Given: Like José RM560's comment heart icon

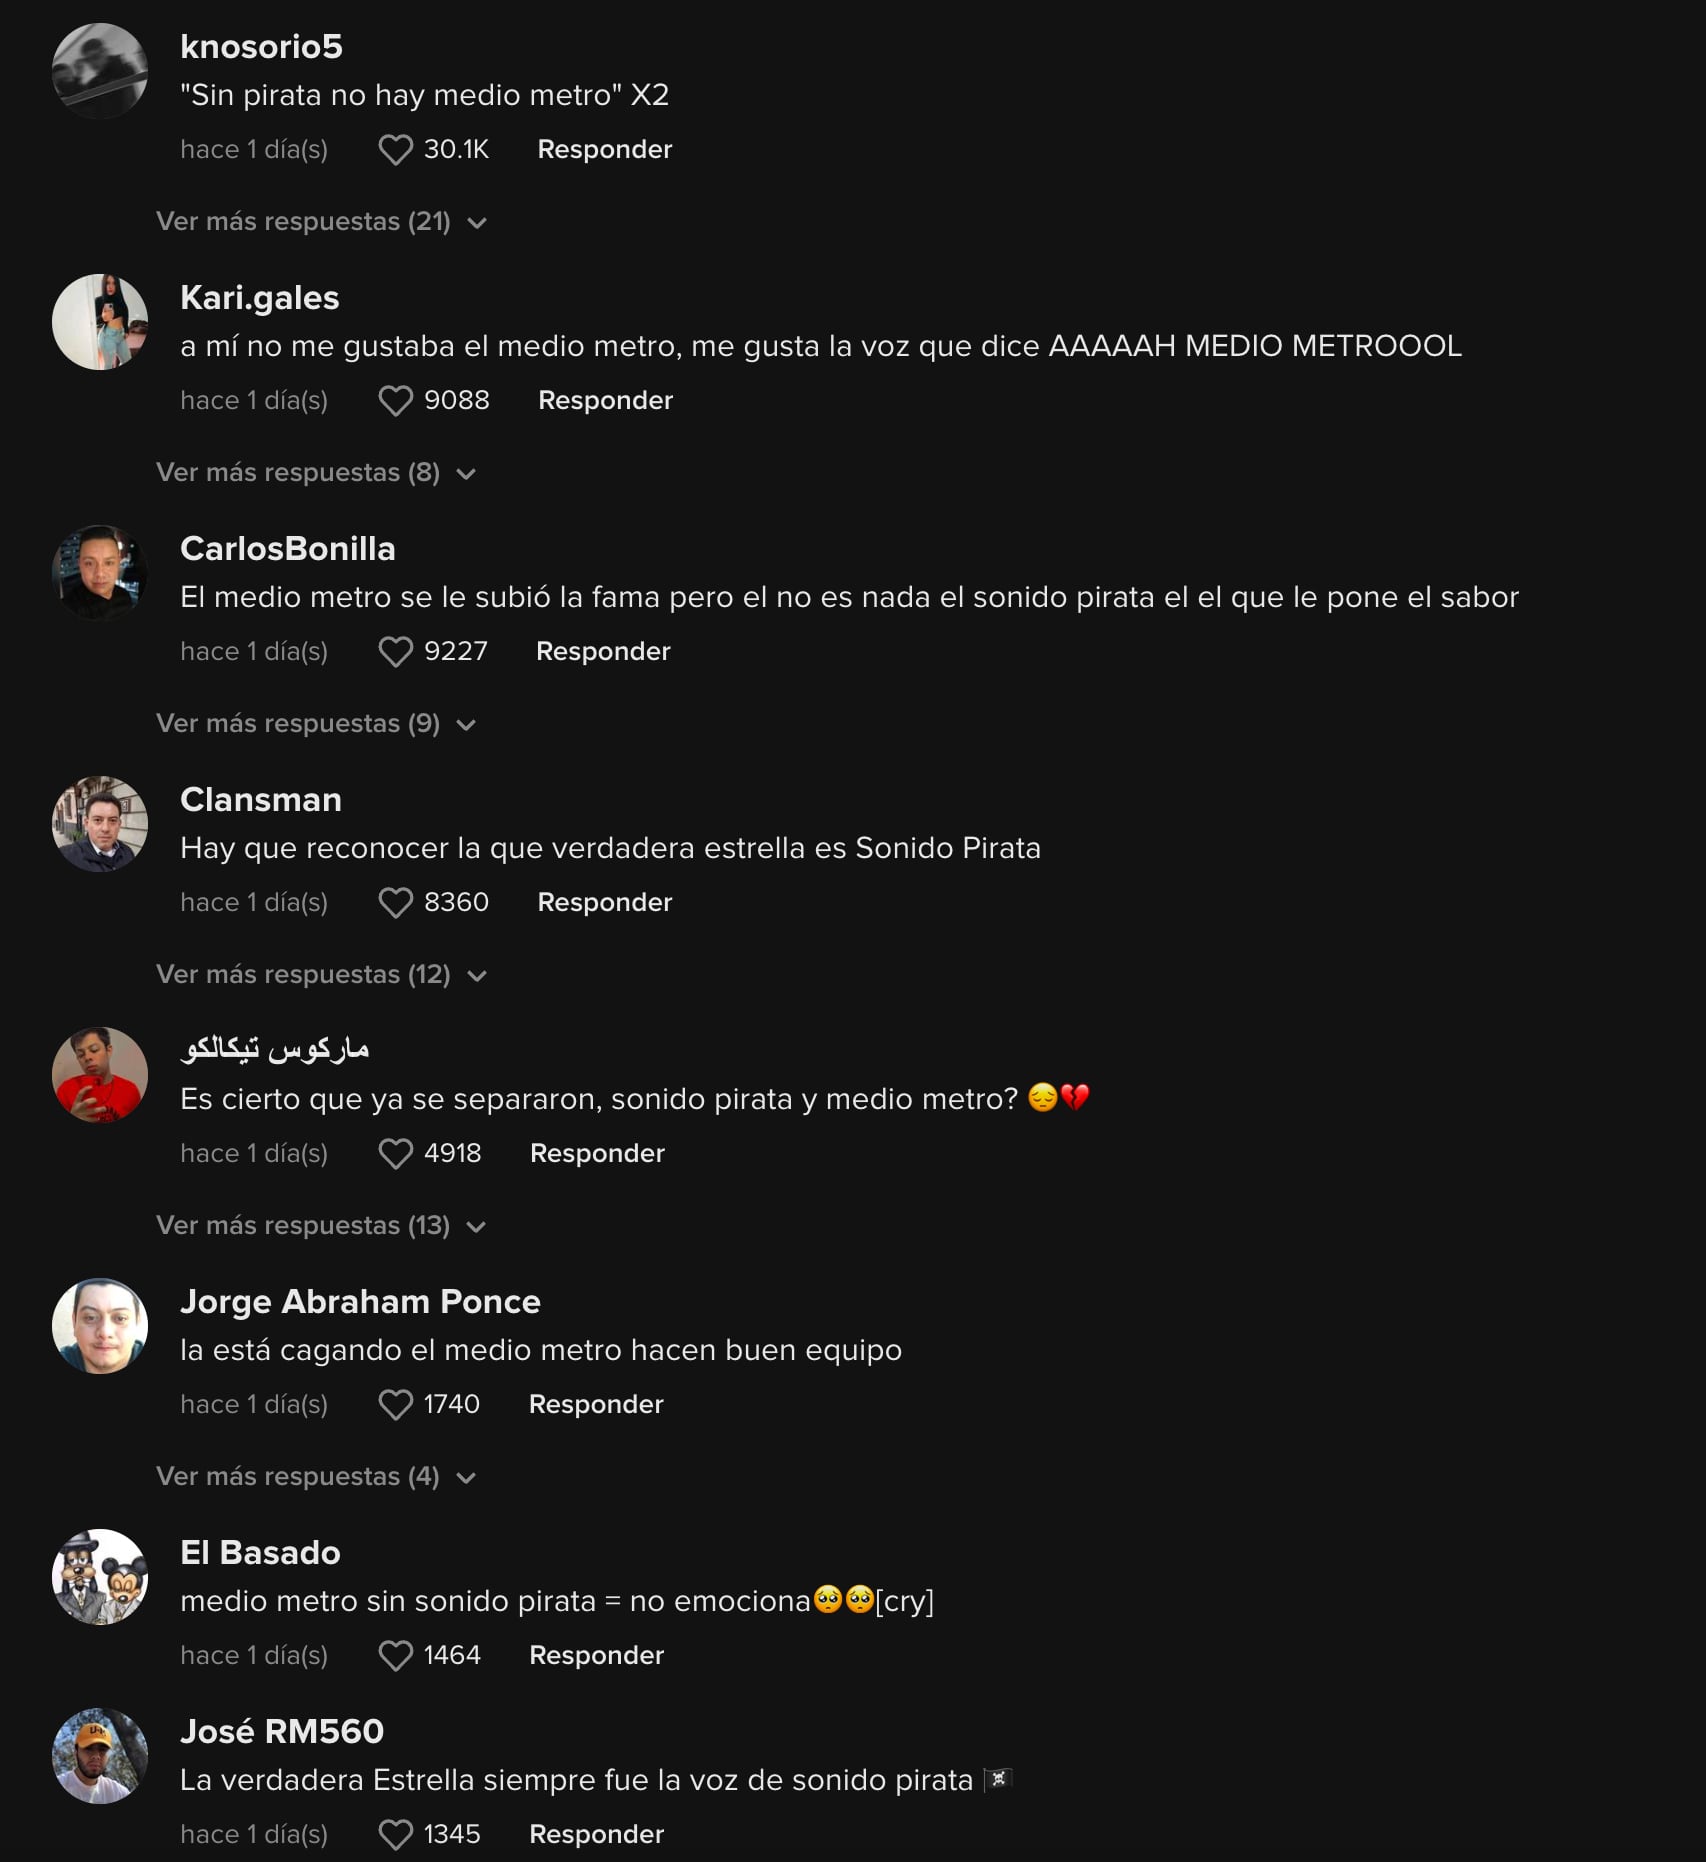Looking at the screenshot, I should [395, 1835].
